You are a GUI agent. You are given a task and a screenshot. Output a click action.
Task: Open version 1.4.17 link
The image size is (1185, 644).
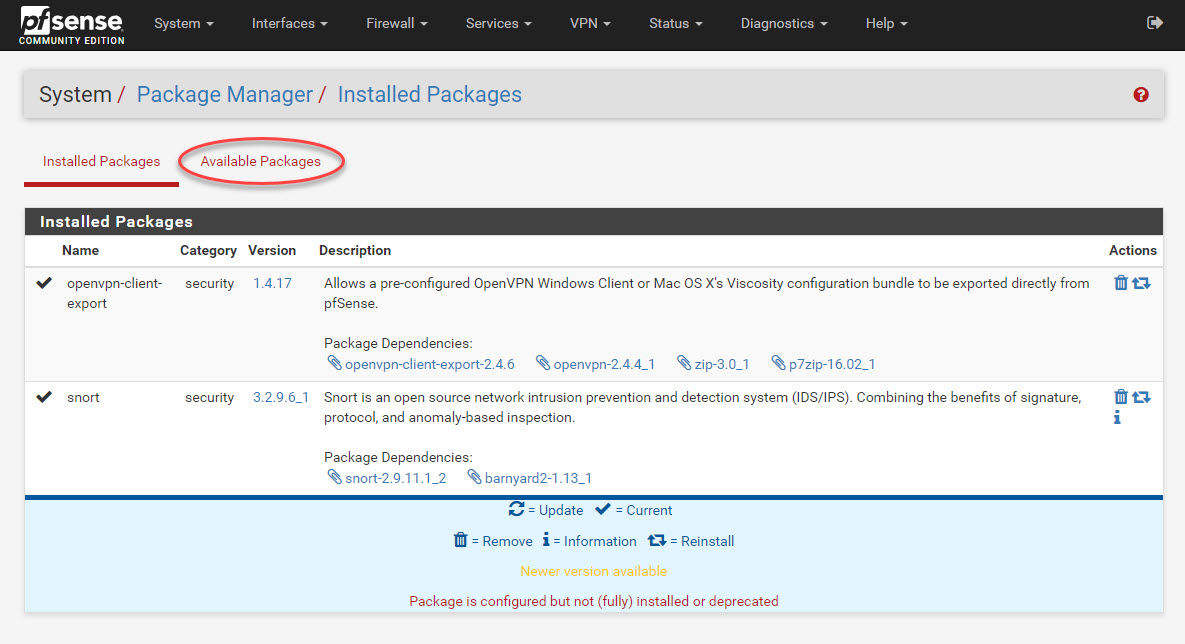272,283
